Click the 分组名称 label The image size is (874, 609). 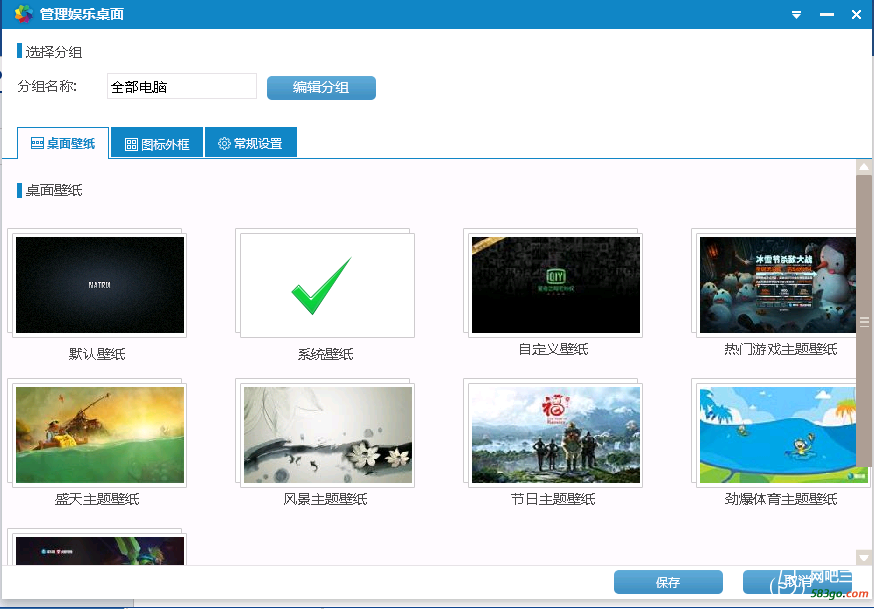(x=47, y=86)
